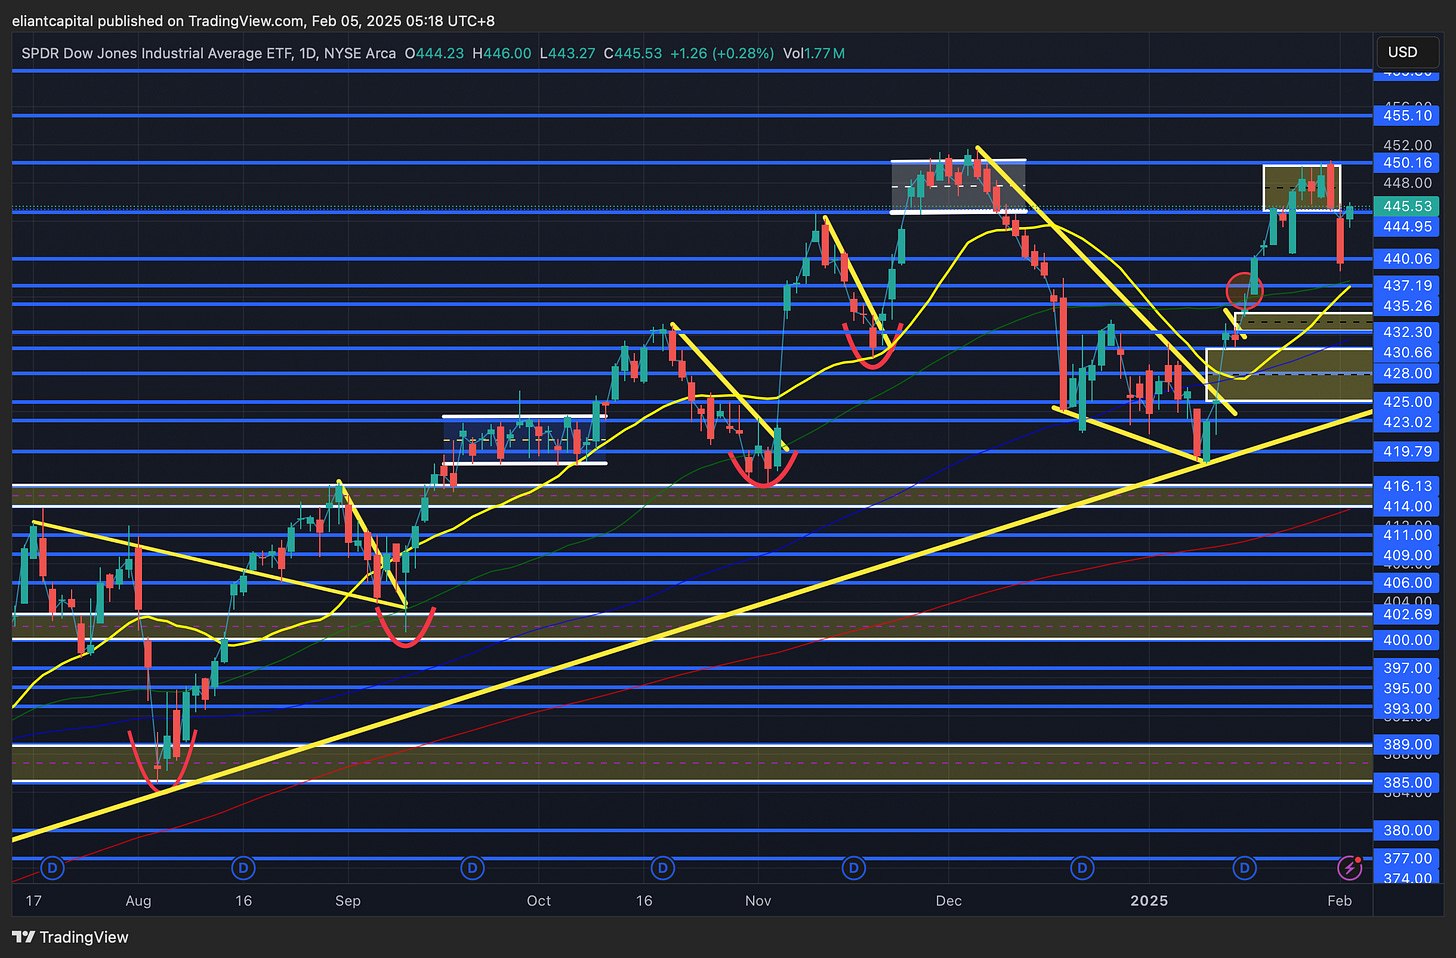Click the Dec label on time axis

click(x=949, y=901)
